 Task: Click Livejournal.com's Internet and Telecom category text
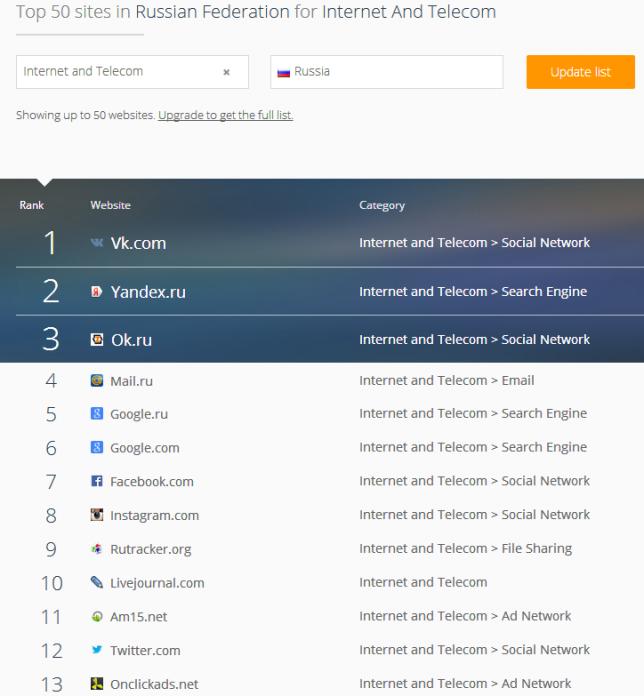[x=423, y=582]
